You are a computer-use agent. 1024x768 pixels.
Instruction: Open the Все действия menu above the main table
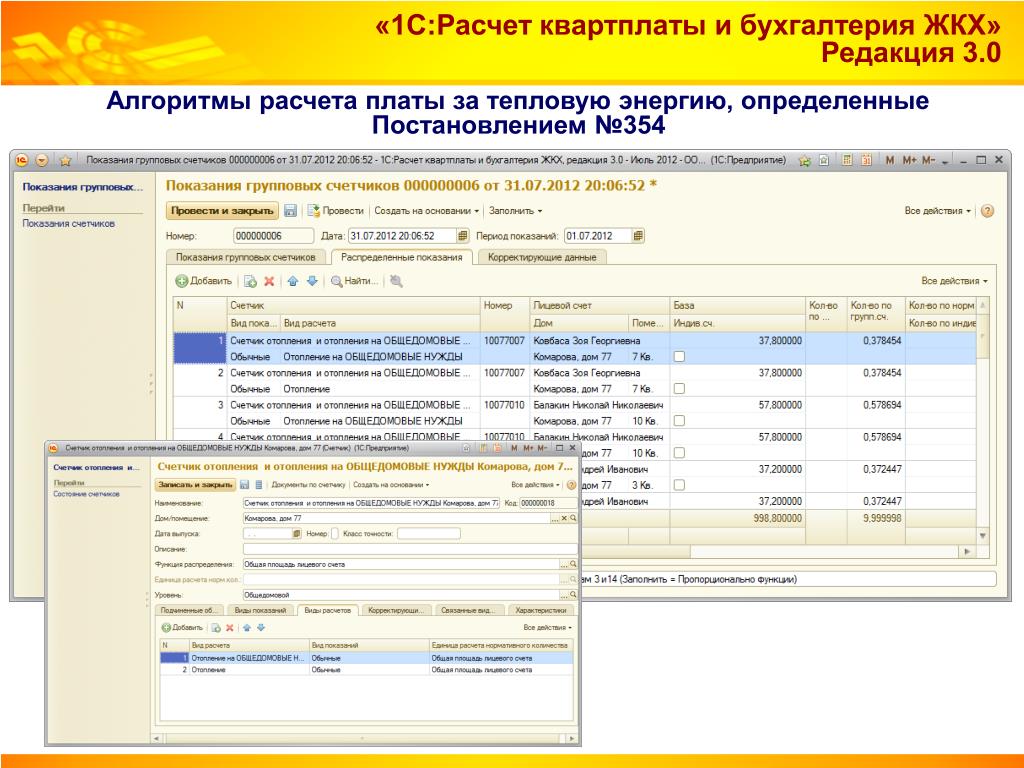(954, 281)
